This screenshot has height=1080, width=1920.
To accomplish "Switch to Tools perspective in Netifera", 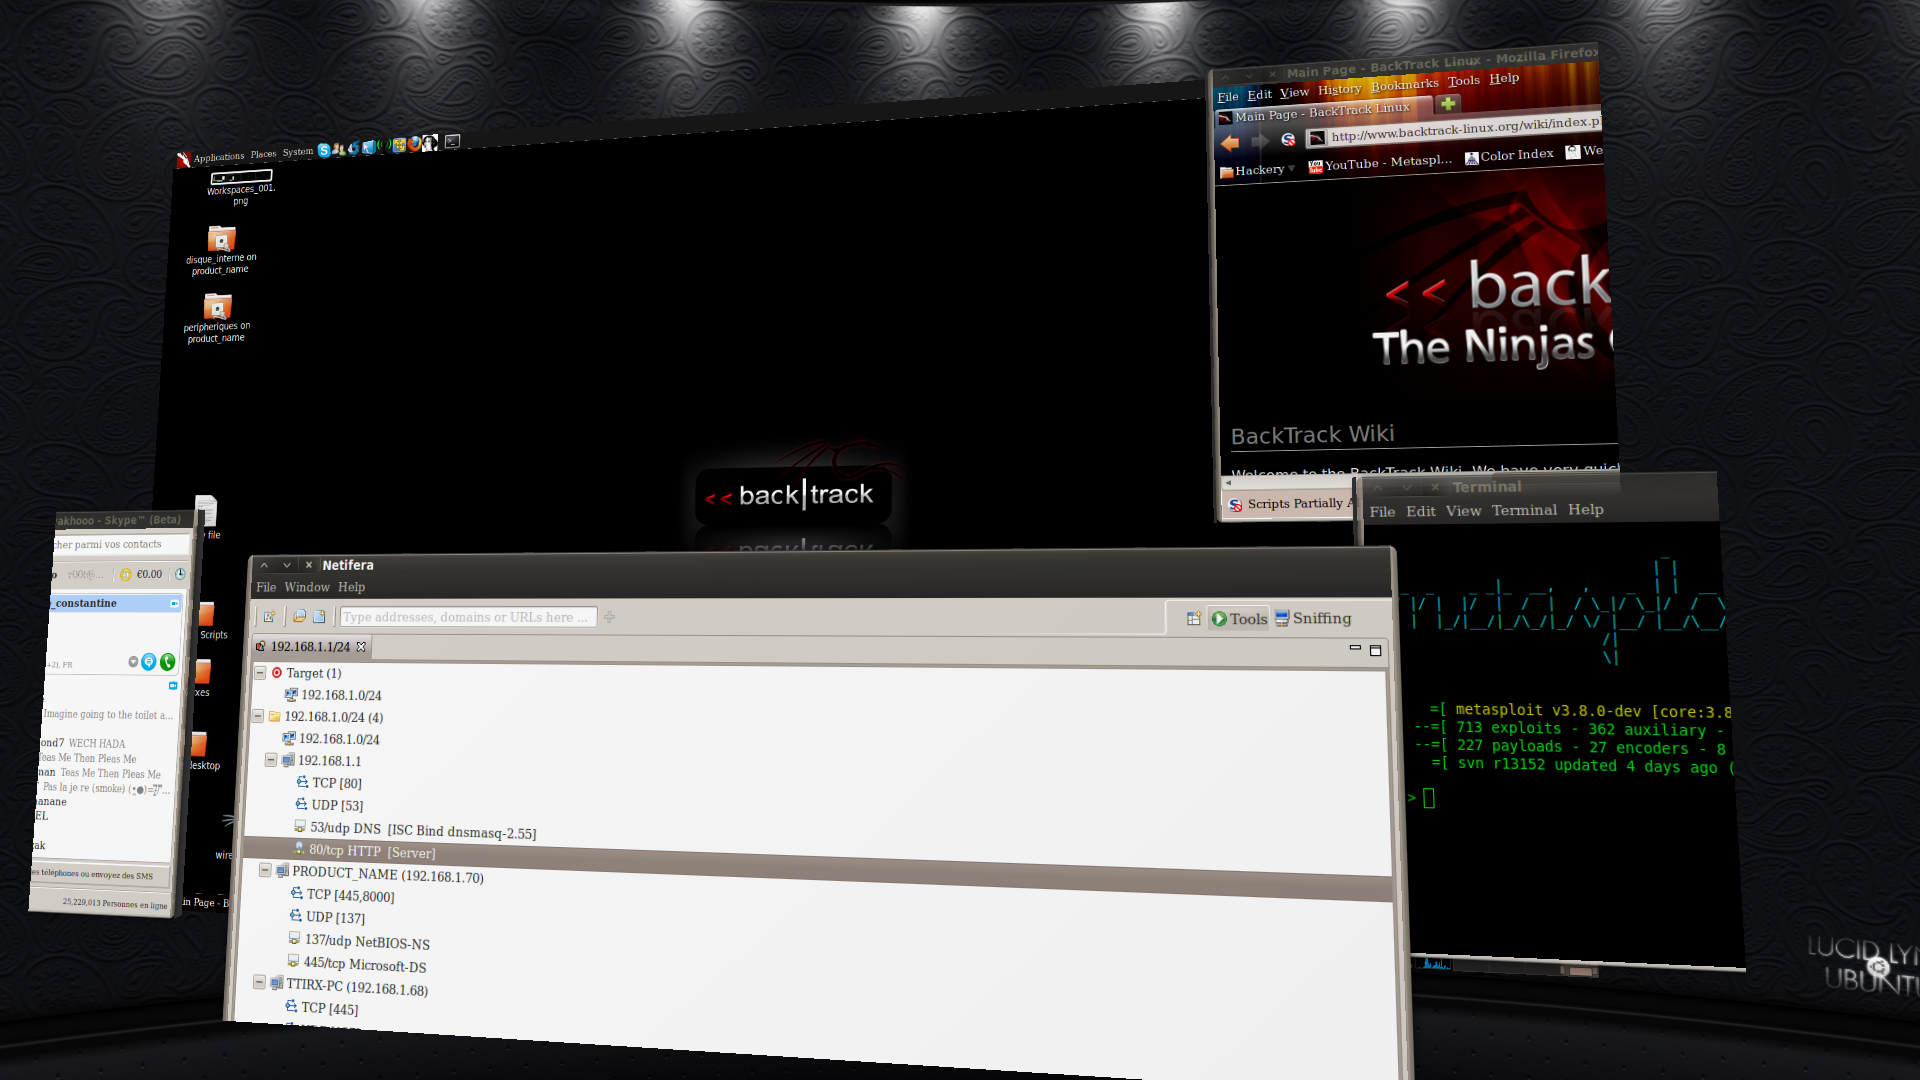I will 1239,619.
